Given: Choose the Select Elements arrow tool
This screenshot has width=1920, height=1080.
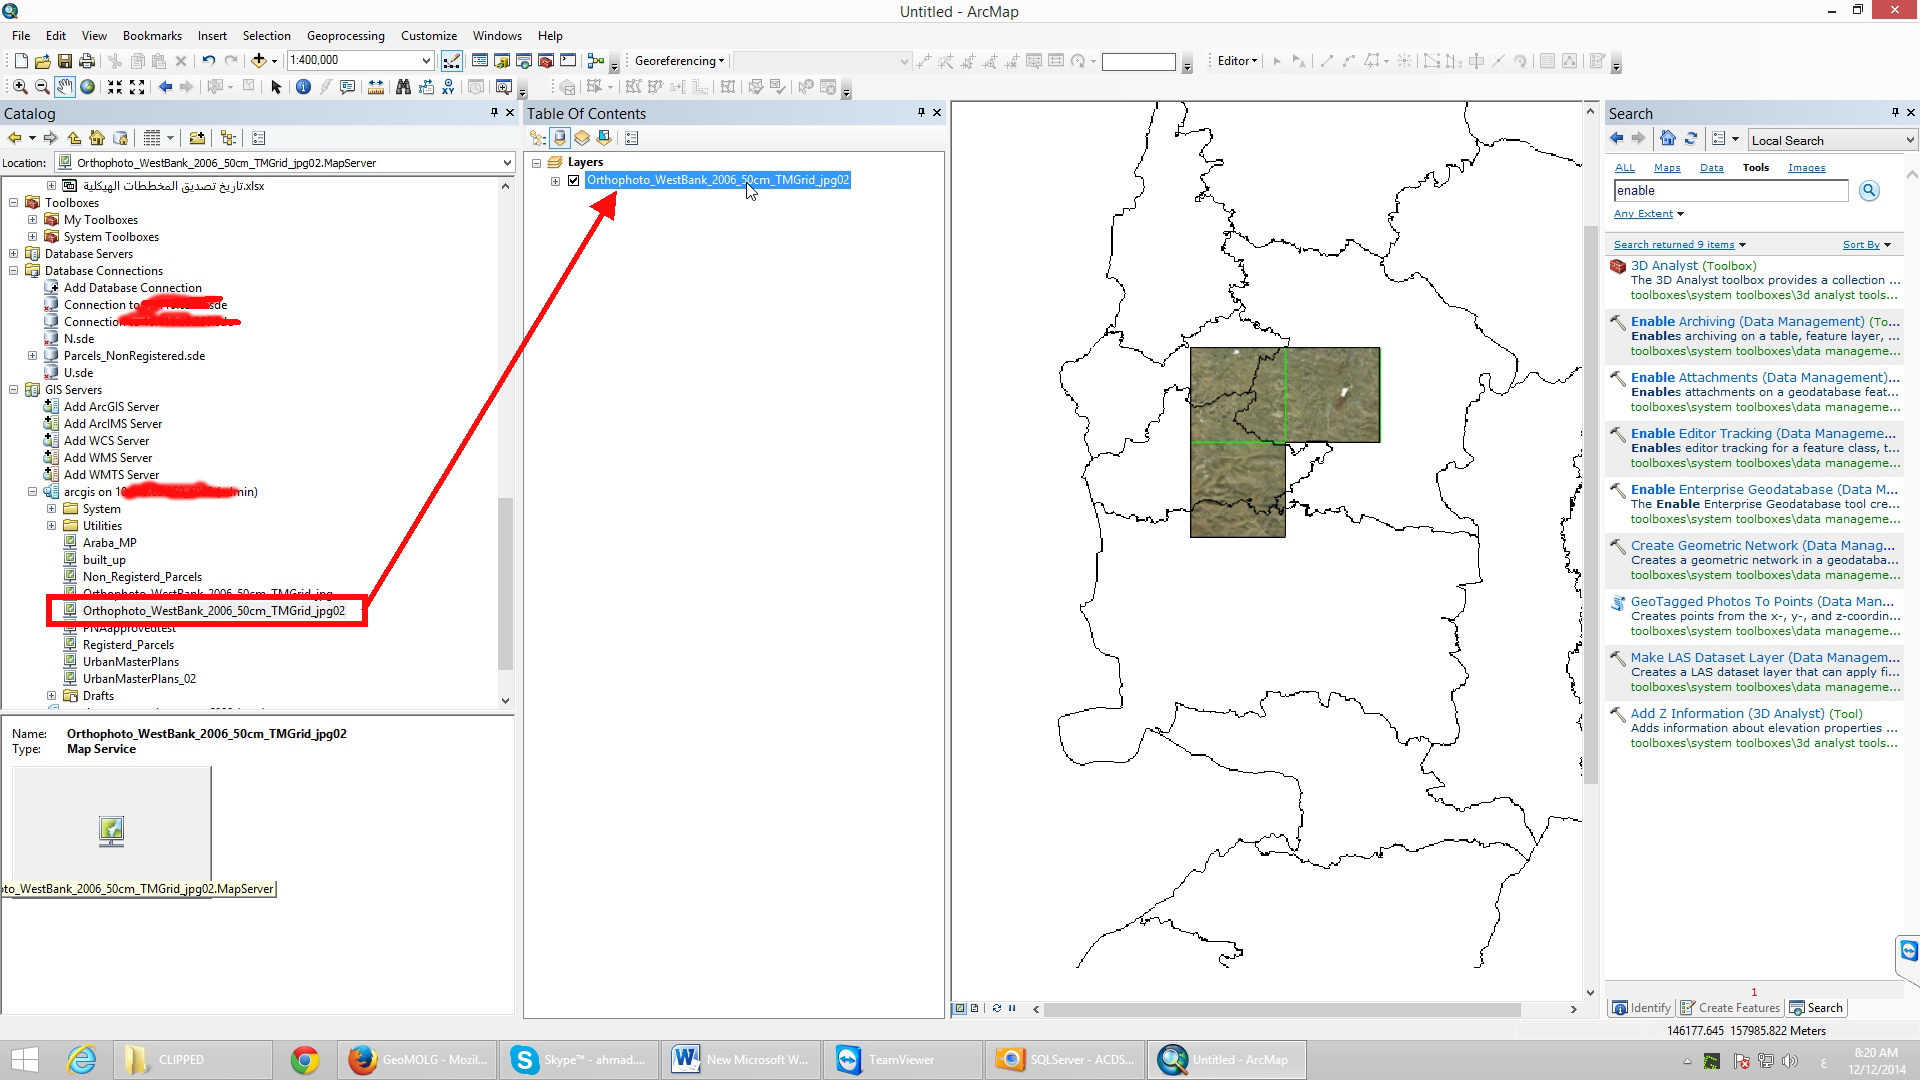Looking at the screenshot, I should point(276,87).
